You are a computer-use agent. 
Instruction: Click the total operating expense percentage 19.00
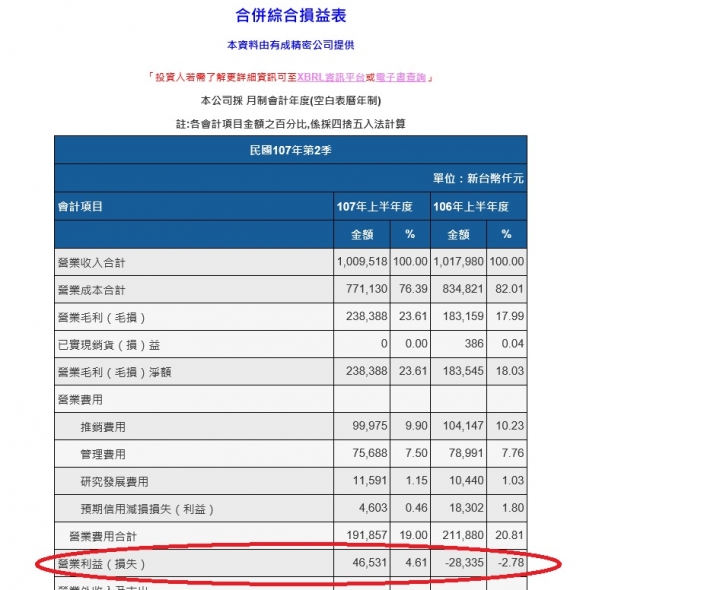click(x=413, y=535)
